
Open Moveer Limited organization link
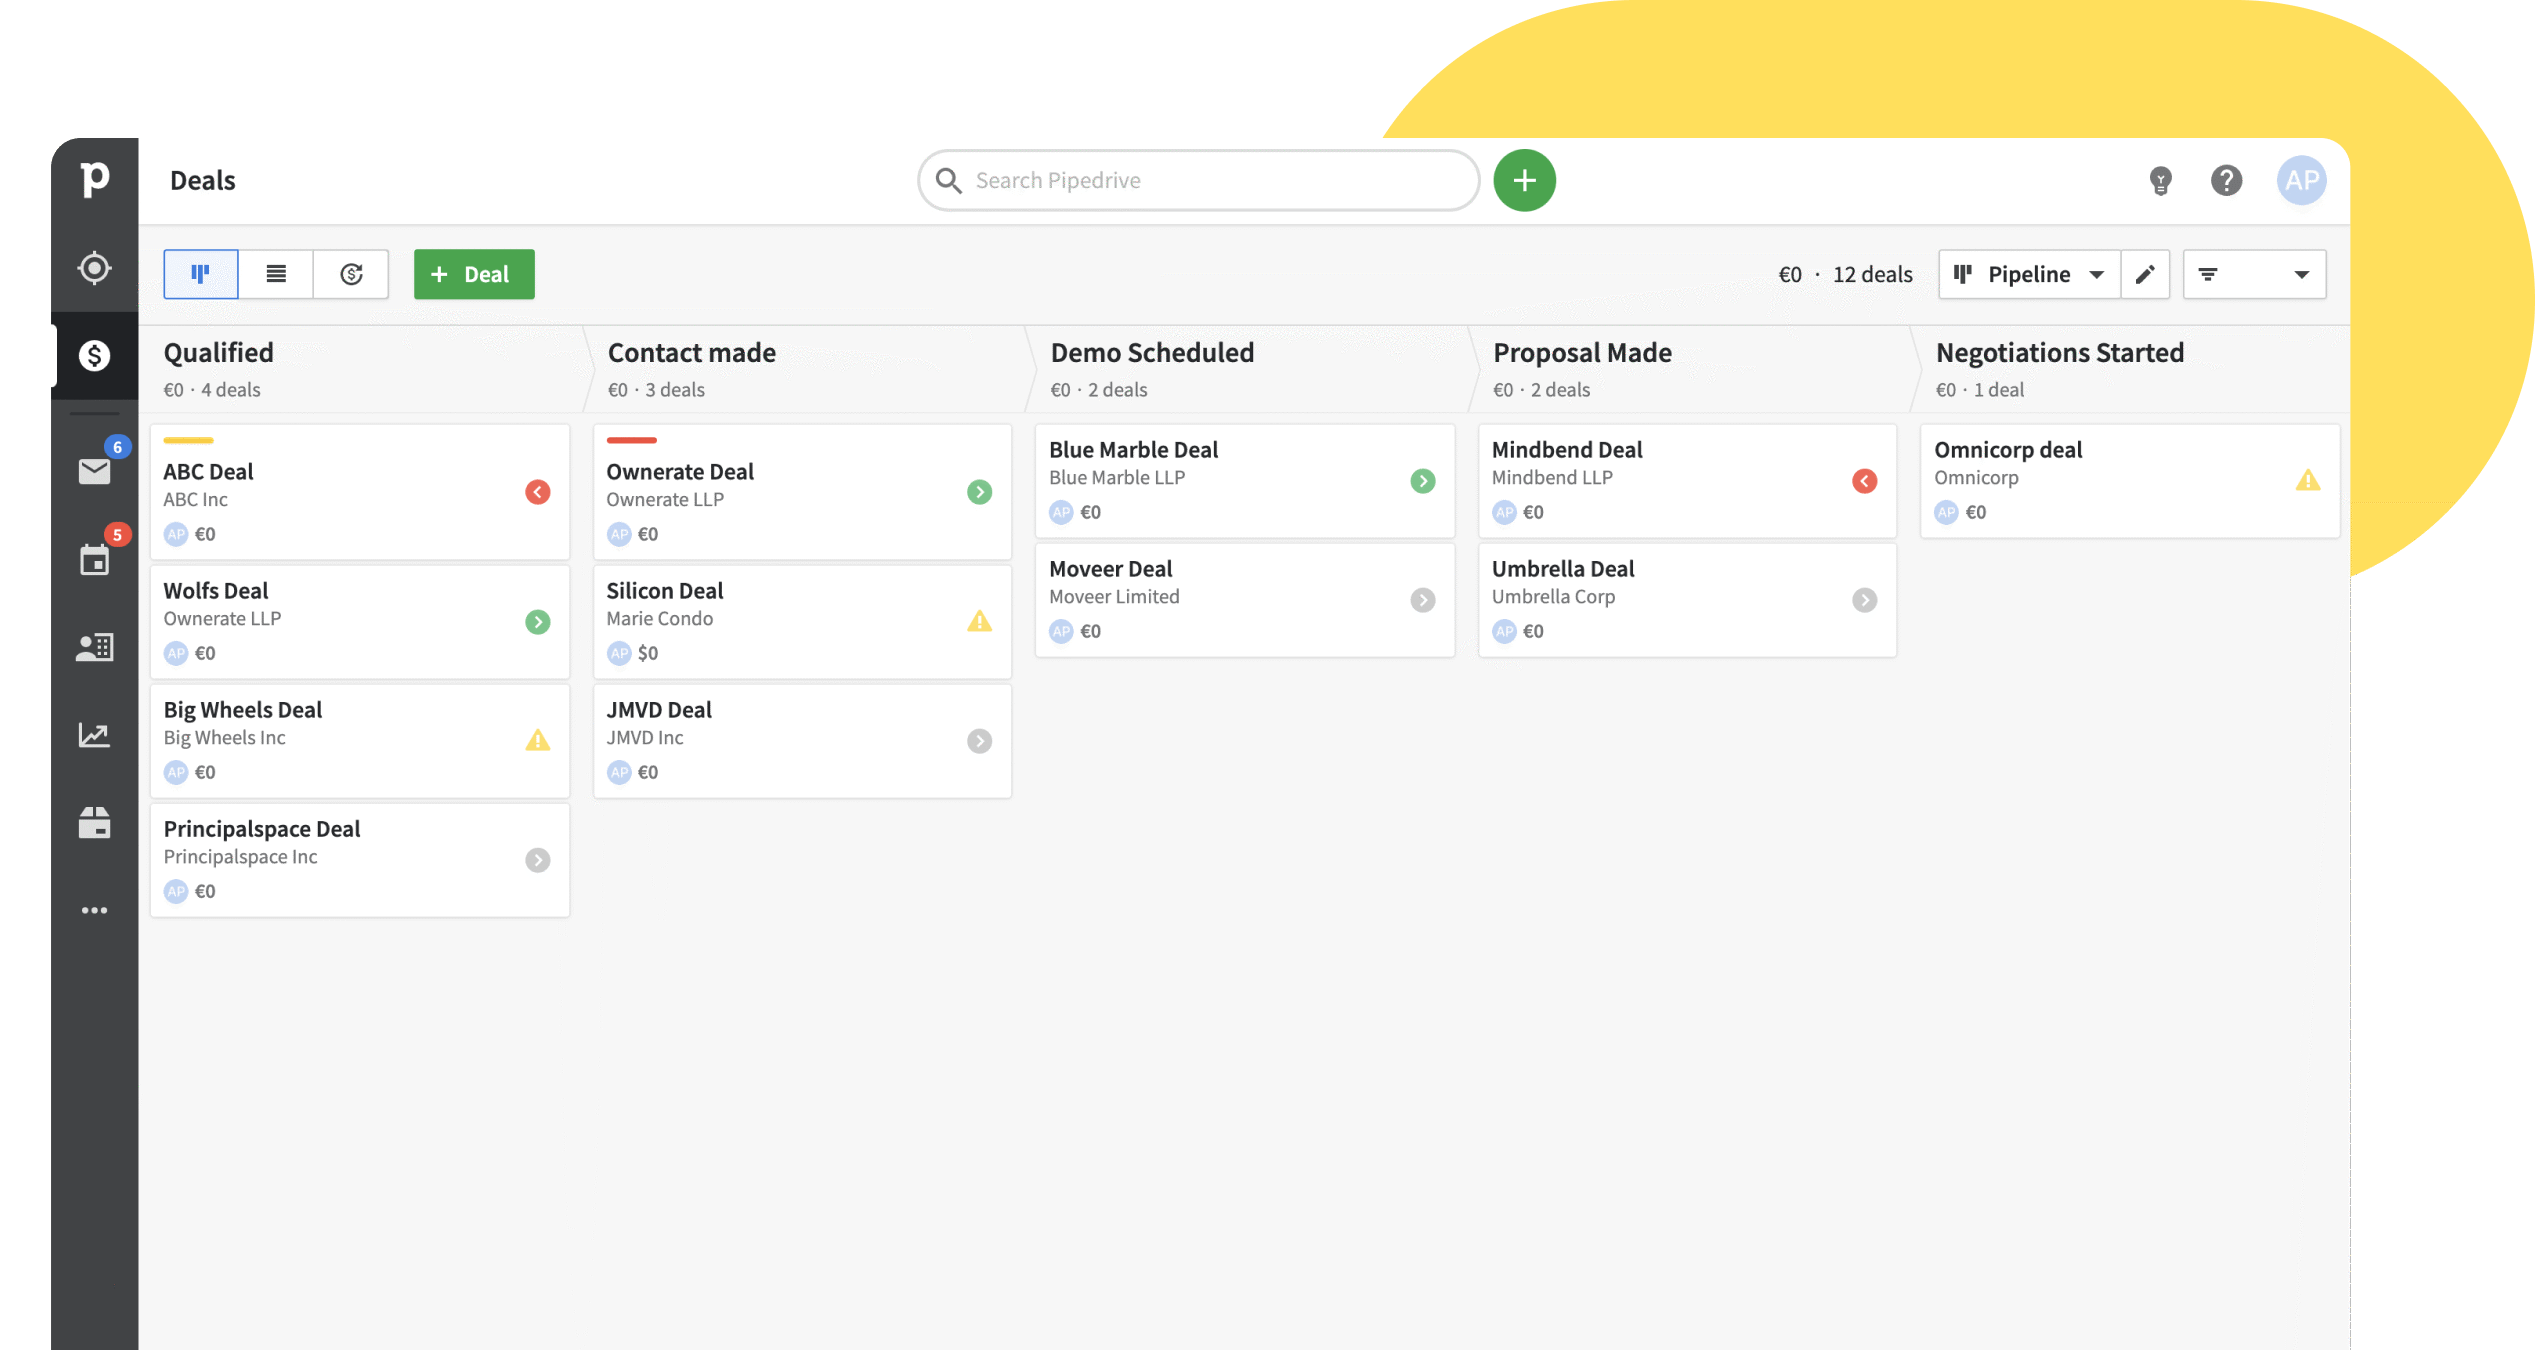[1114, 596]
